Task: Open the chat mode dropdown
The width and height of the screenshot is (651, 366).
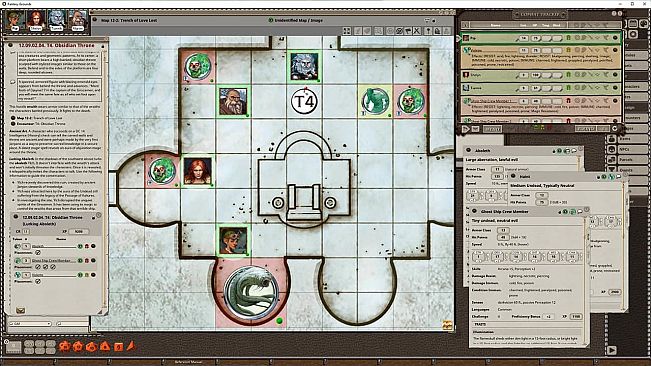Action: click(30, 324)
